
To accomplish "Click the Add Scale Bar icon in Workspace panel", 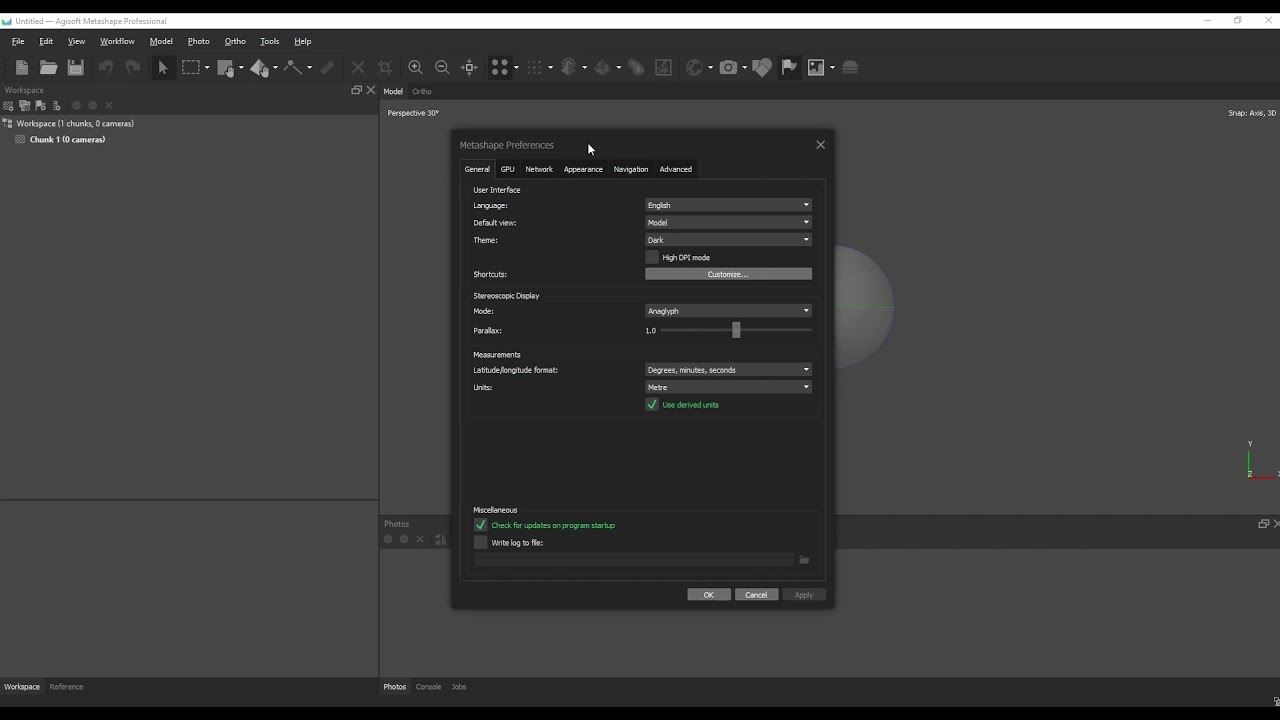I will pyautogui.click(x=57, y=106).
